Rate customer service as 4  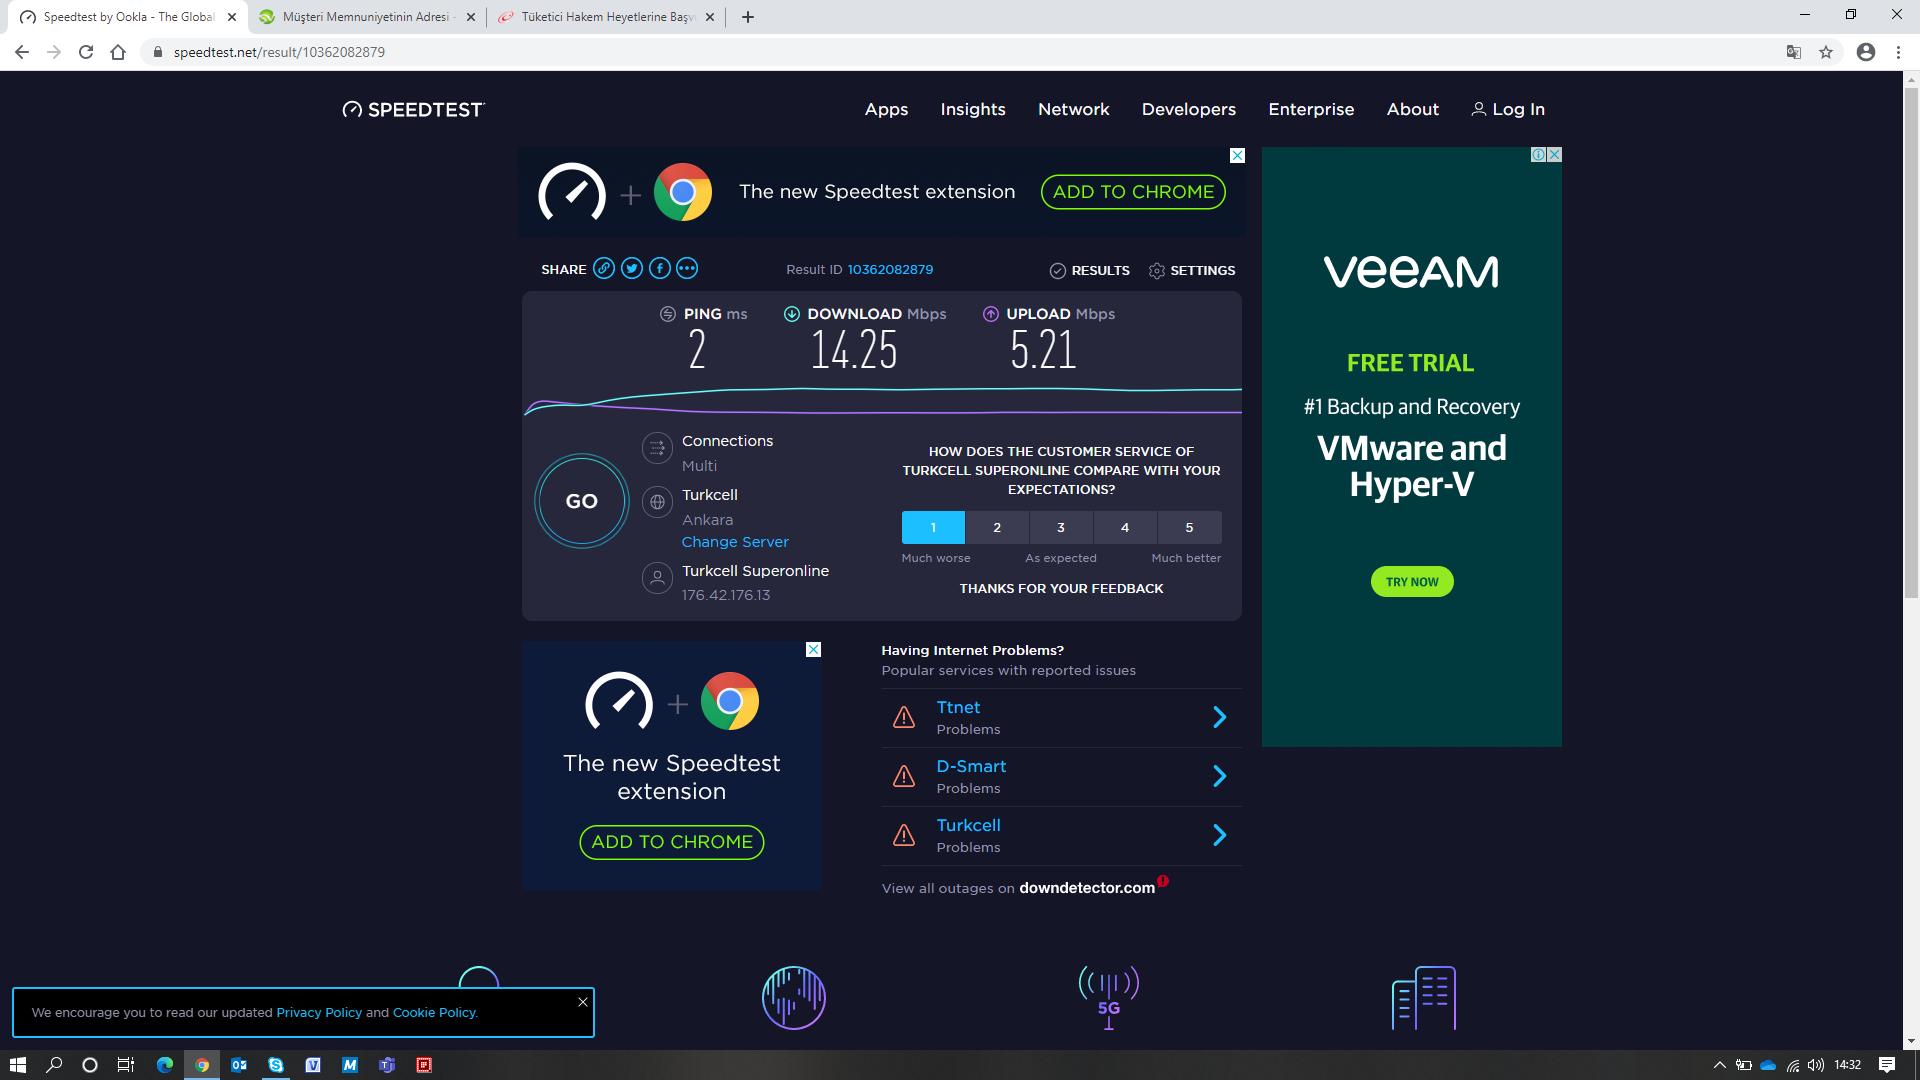pyautogui.click(x=1125, y=527)
